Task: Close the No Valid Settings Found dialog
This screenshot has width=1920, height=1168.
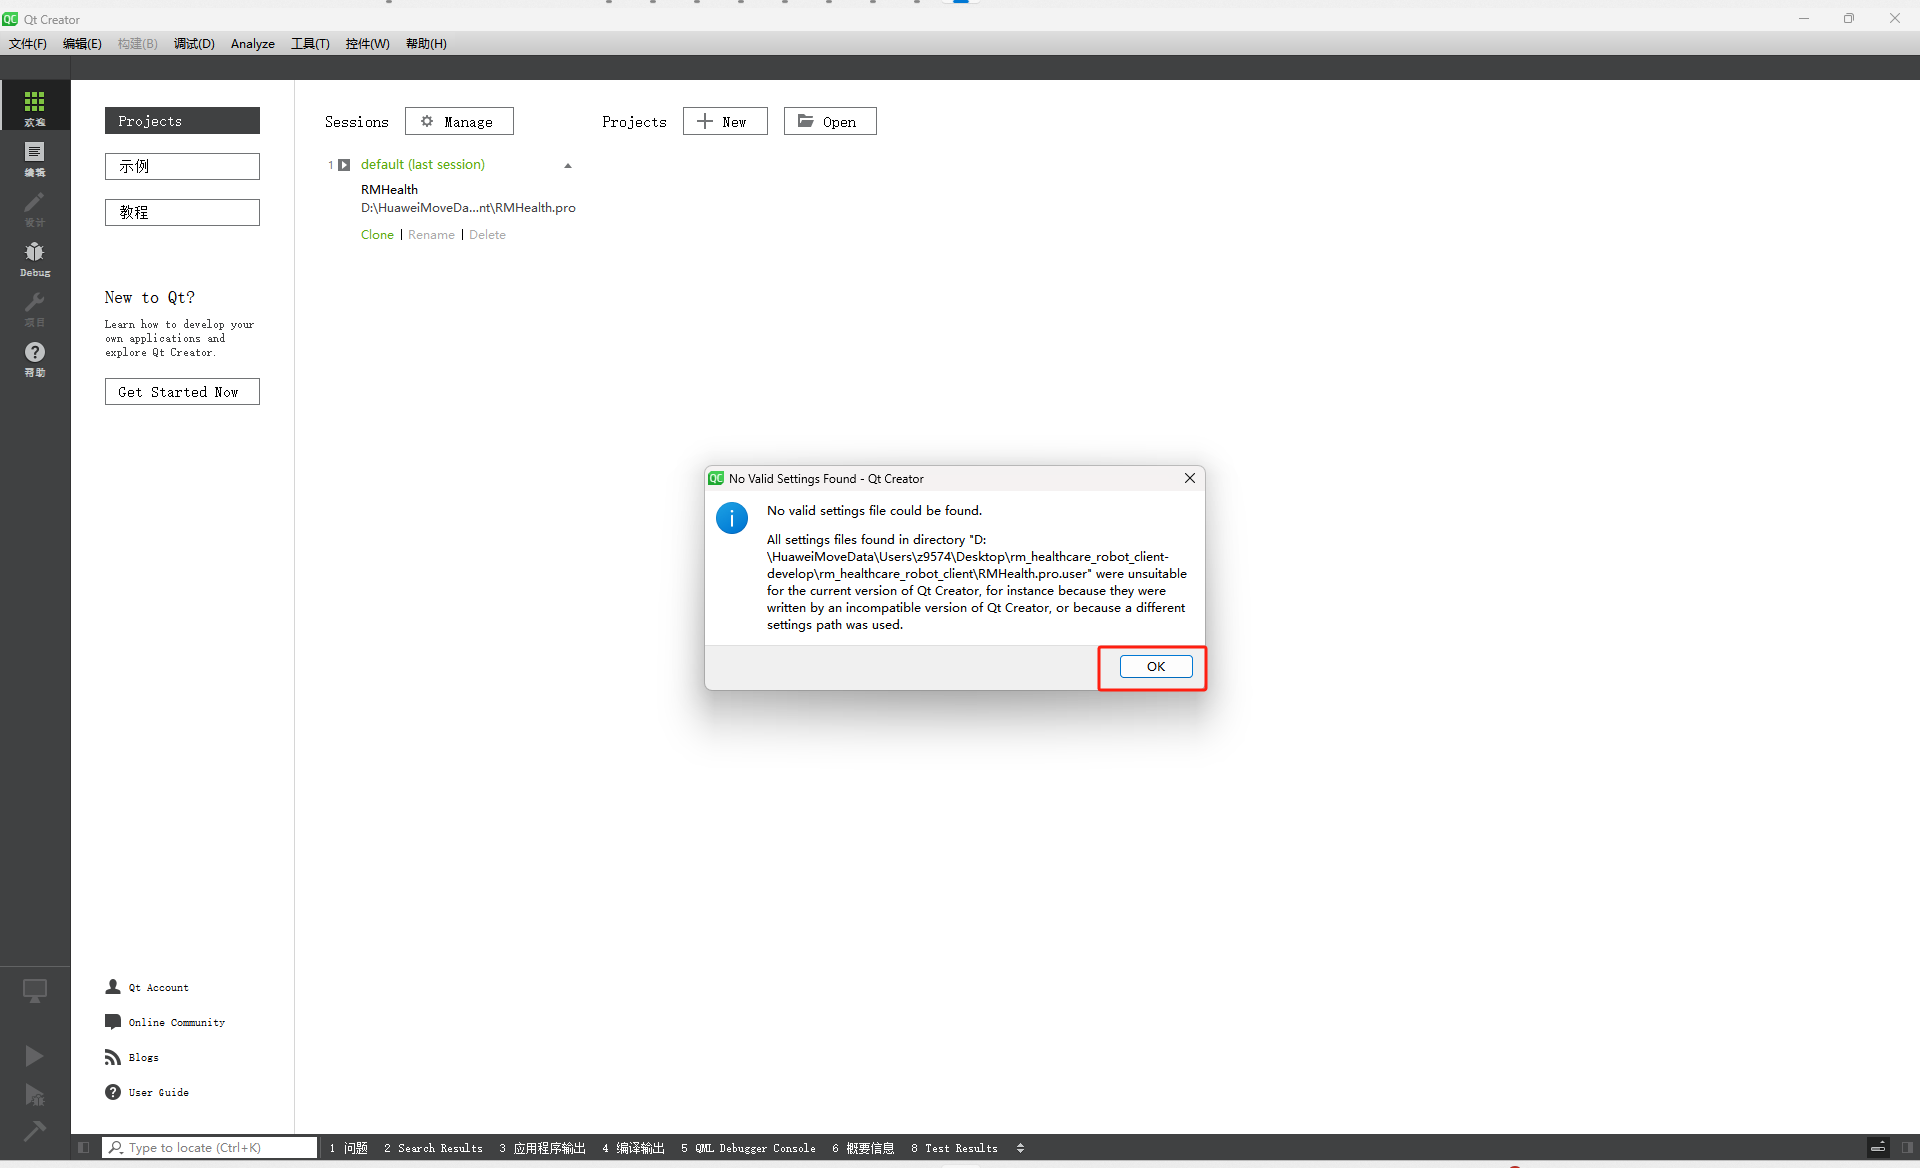Action: 1190,478
